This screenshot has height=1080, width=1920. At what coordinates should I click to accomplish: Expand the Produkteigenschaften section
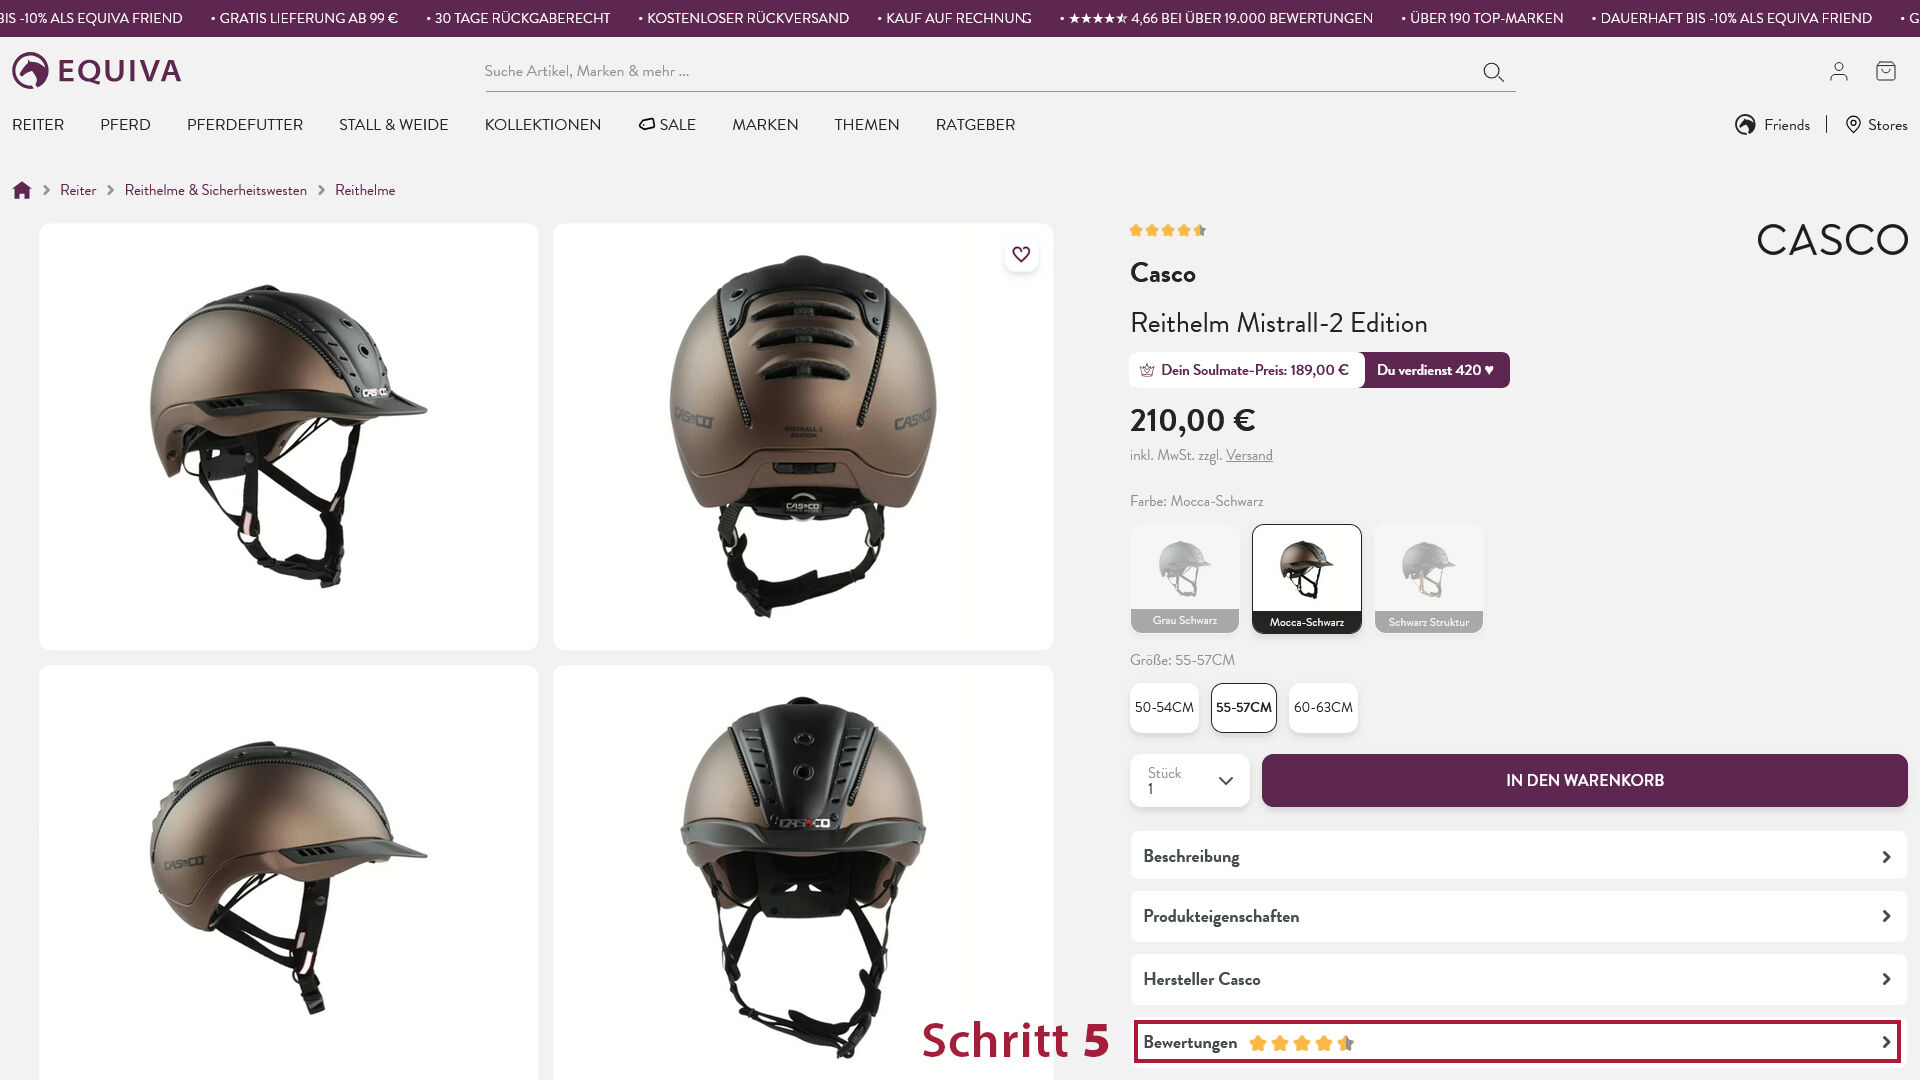(1518, 916)
